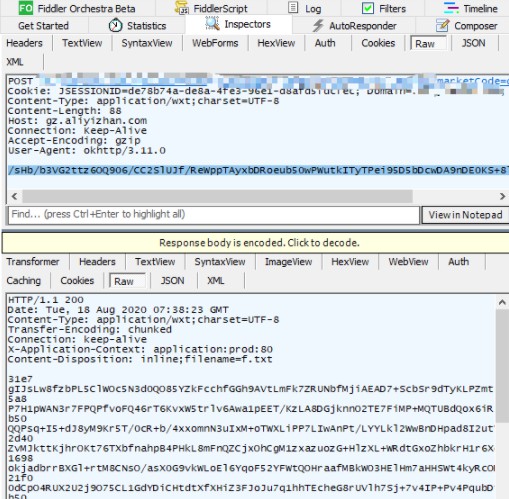The height and width of the screenshot is (499, 509).
Task: Open the request HexView tab
Action: [x=276, y=43]
